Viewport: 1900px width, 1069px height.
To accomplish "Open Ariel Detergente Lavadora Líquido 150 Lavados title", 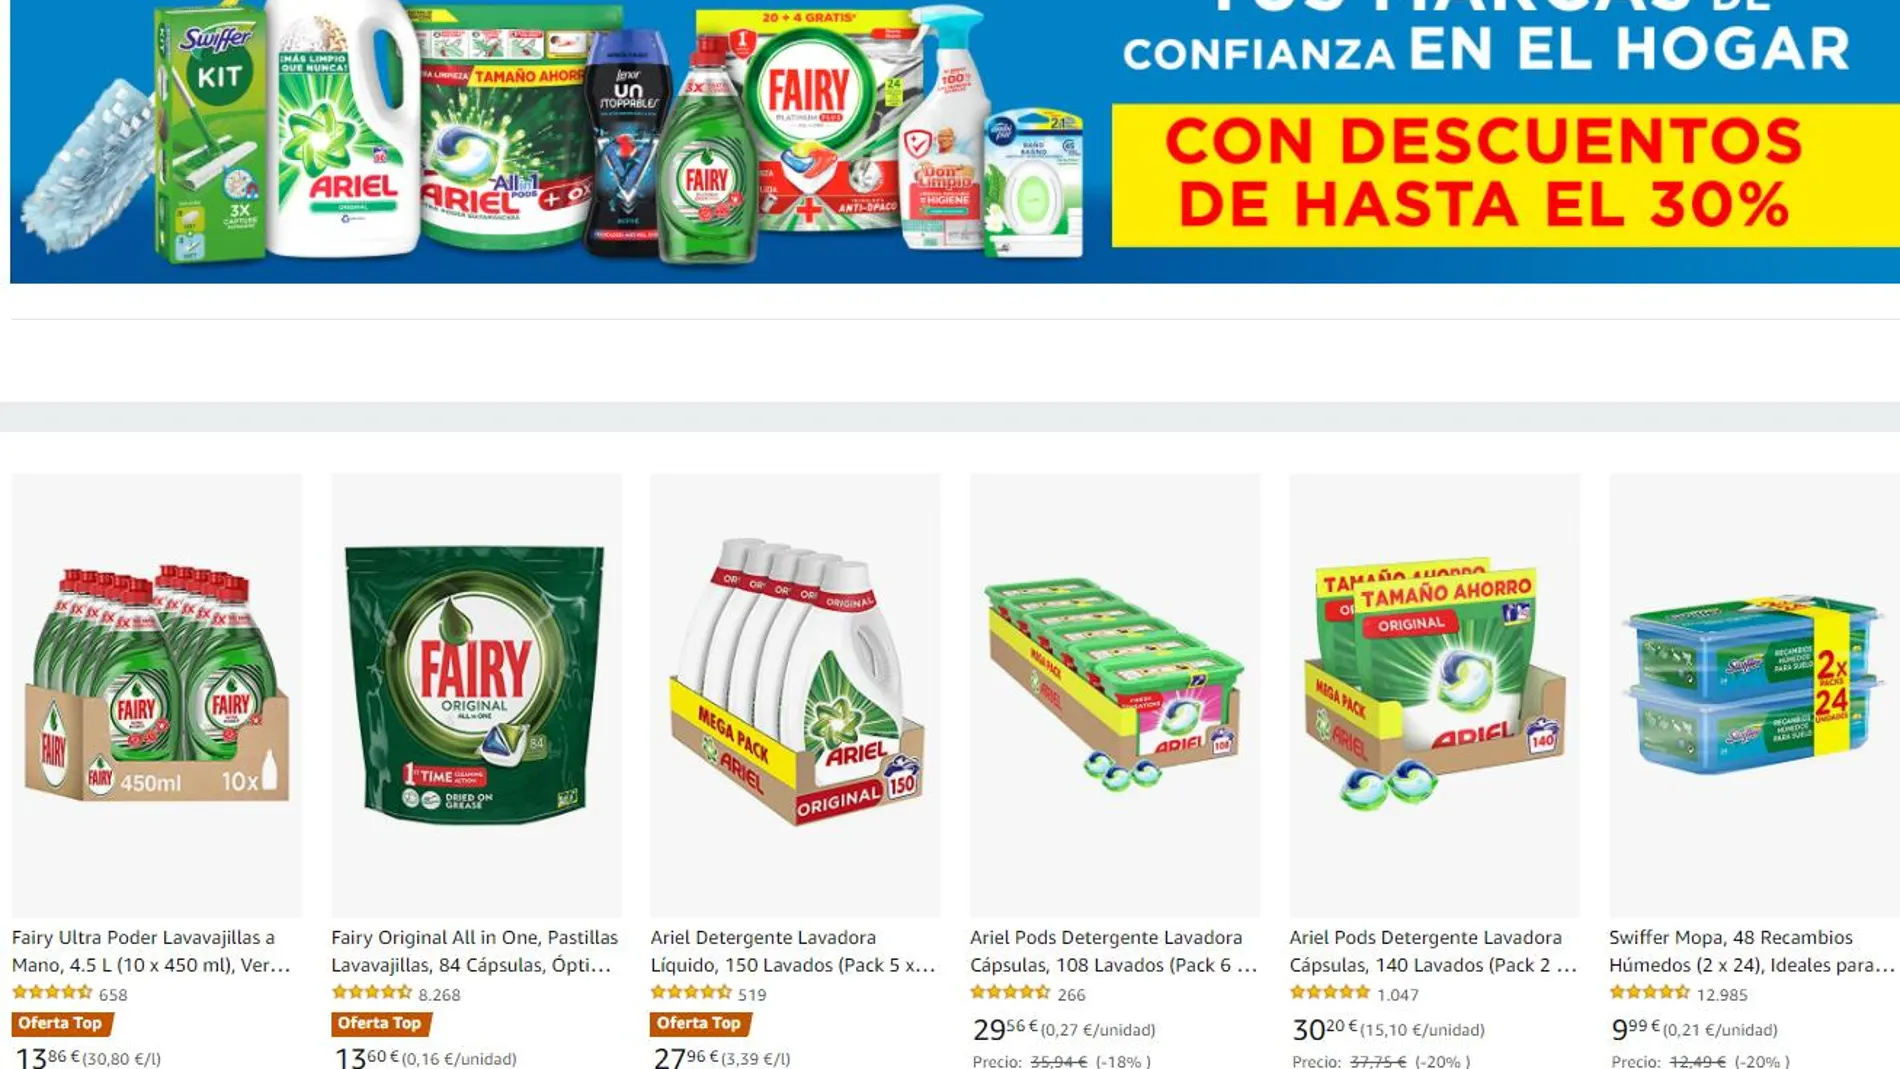I will pyautogui.click(x=793, y=951).
